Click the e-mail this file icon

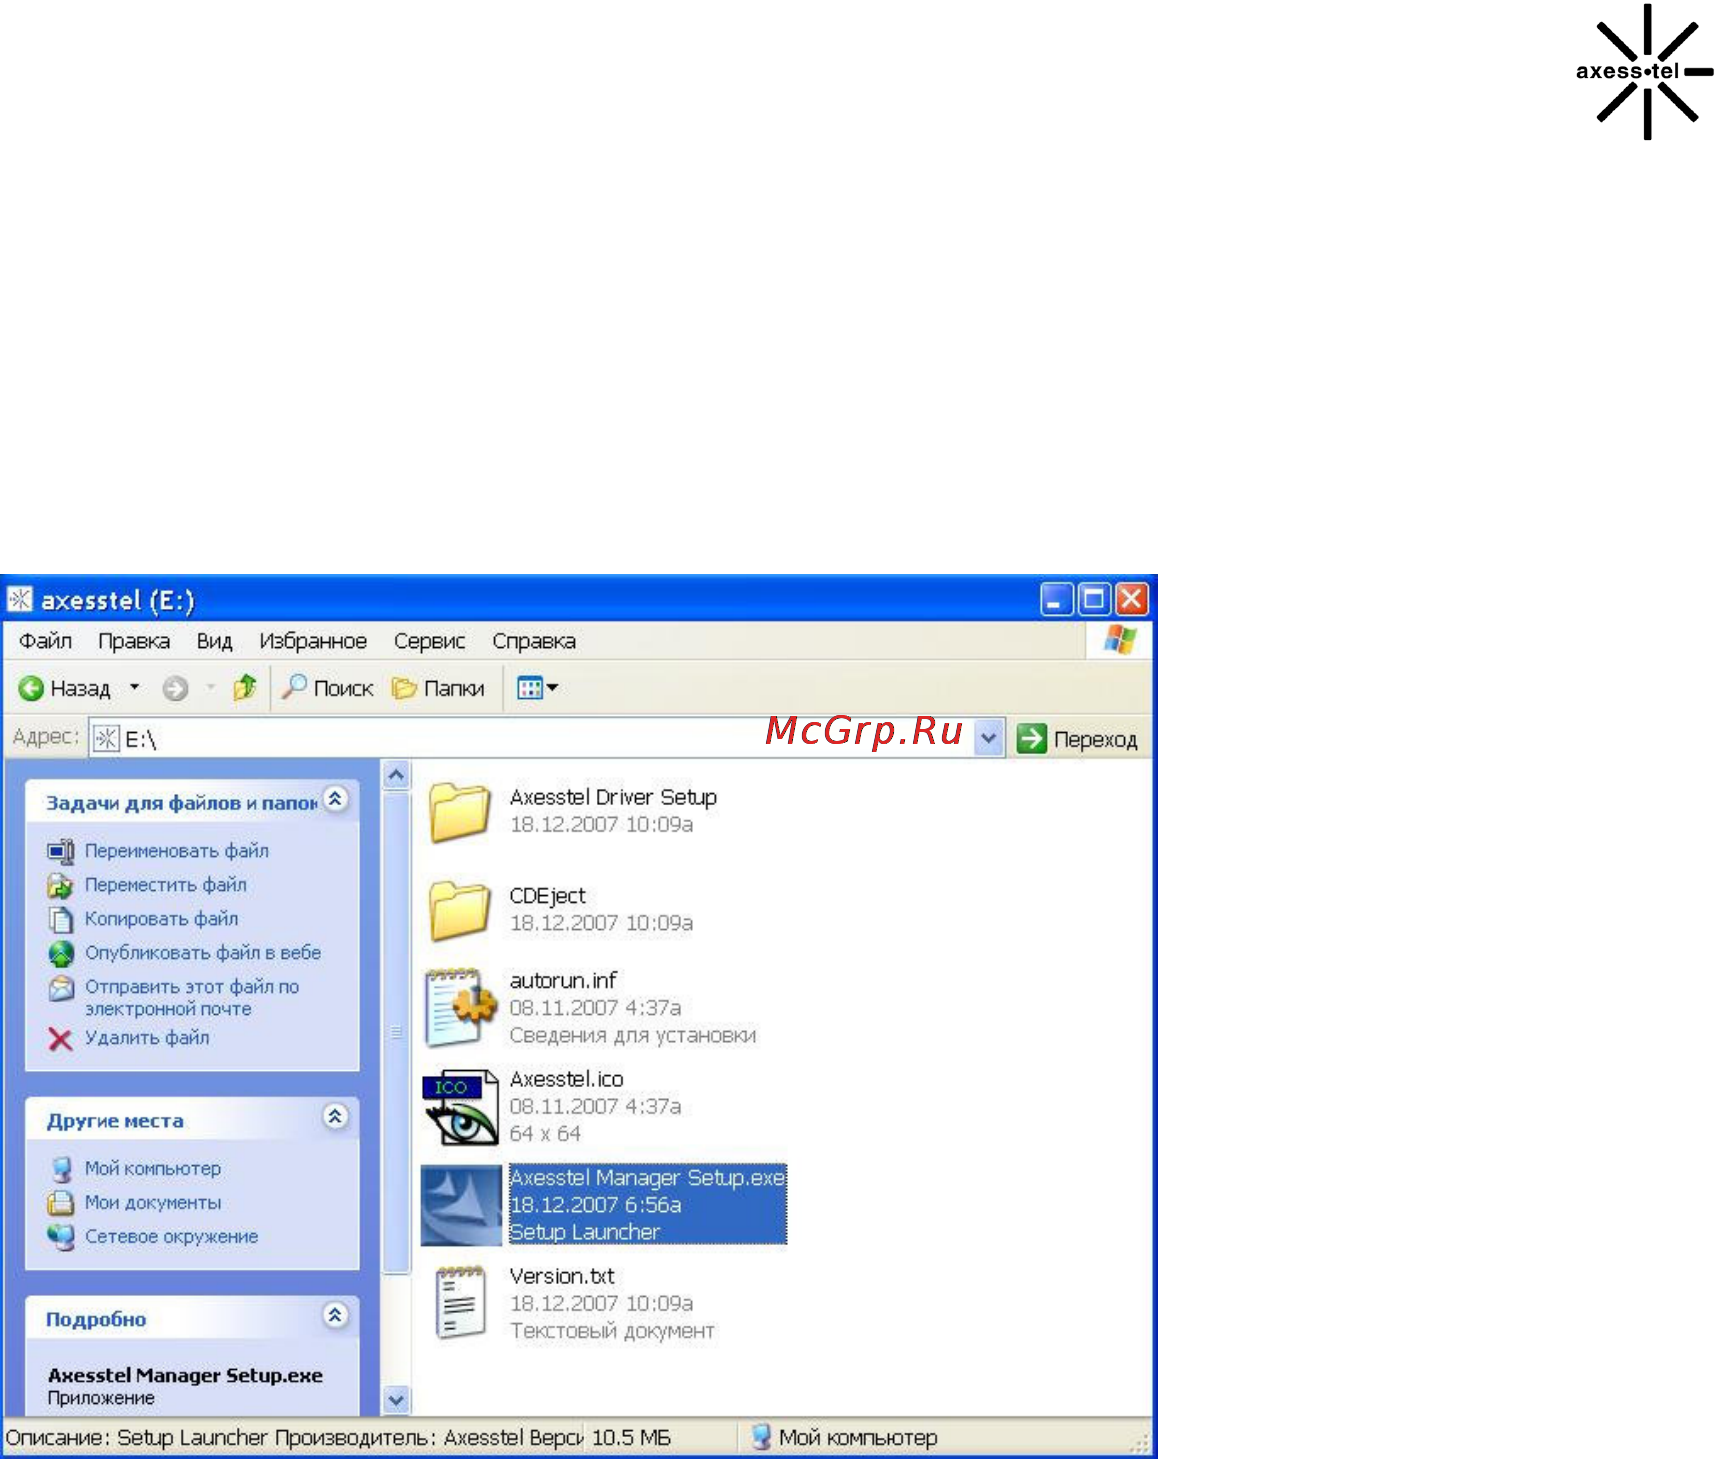[x=60, y=988]
